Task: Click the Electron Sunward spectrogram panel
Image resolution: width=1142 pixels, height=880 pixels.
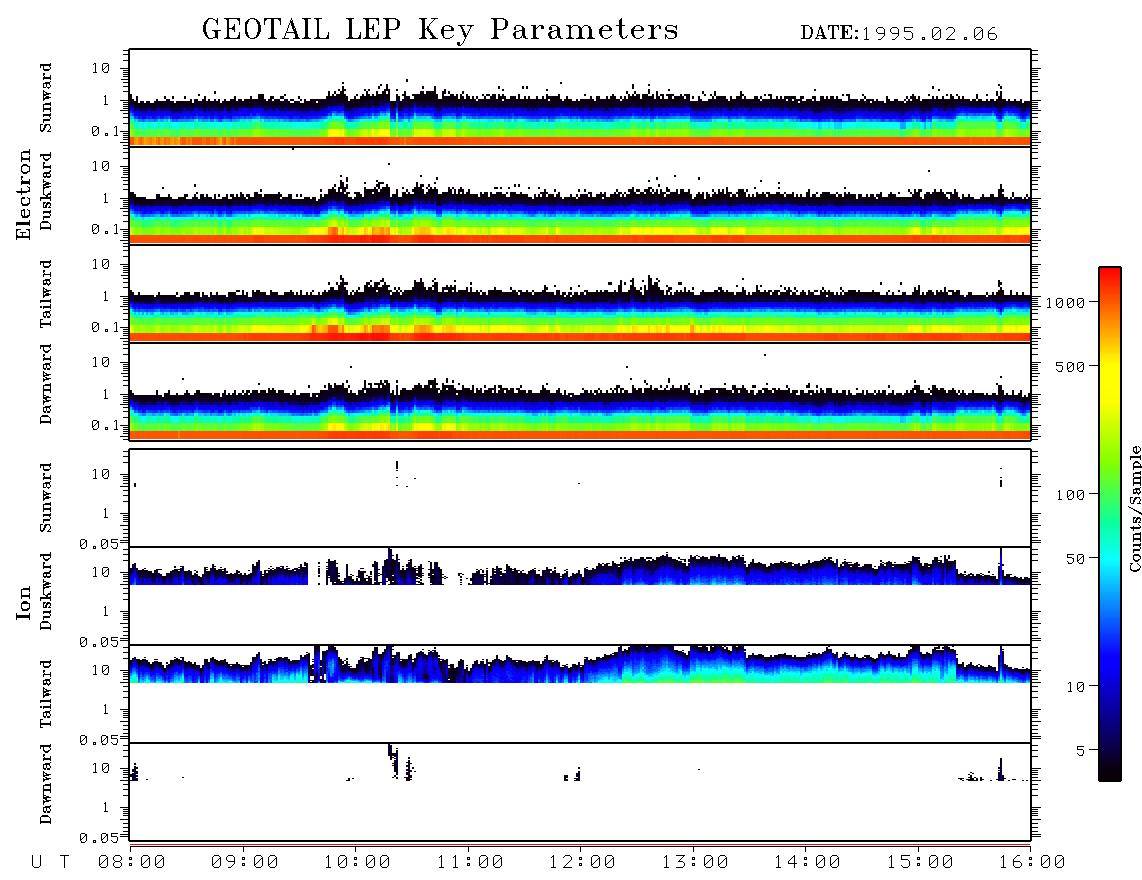Action: click(x=580, y=98)
